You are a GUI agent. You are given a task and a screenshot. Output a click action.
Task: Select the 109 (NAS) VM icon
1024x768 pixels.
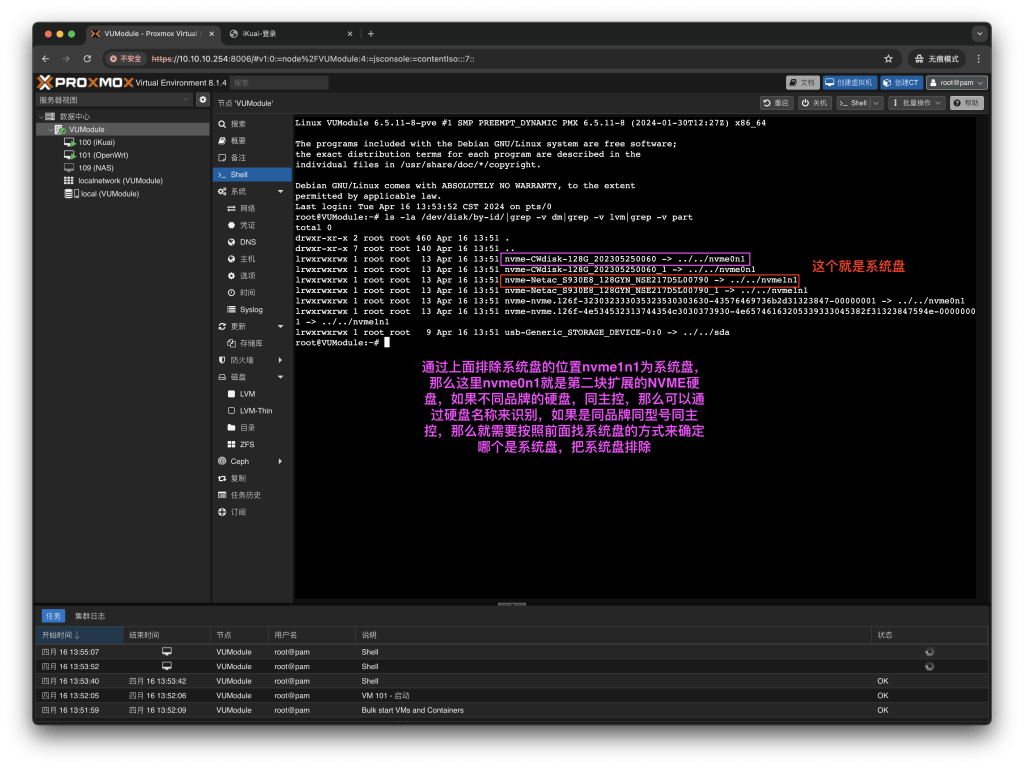click(69, 168)
